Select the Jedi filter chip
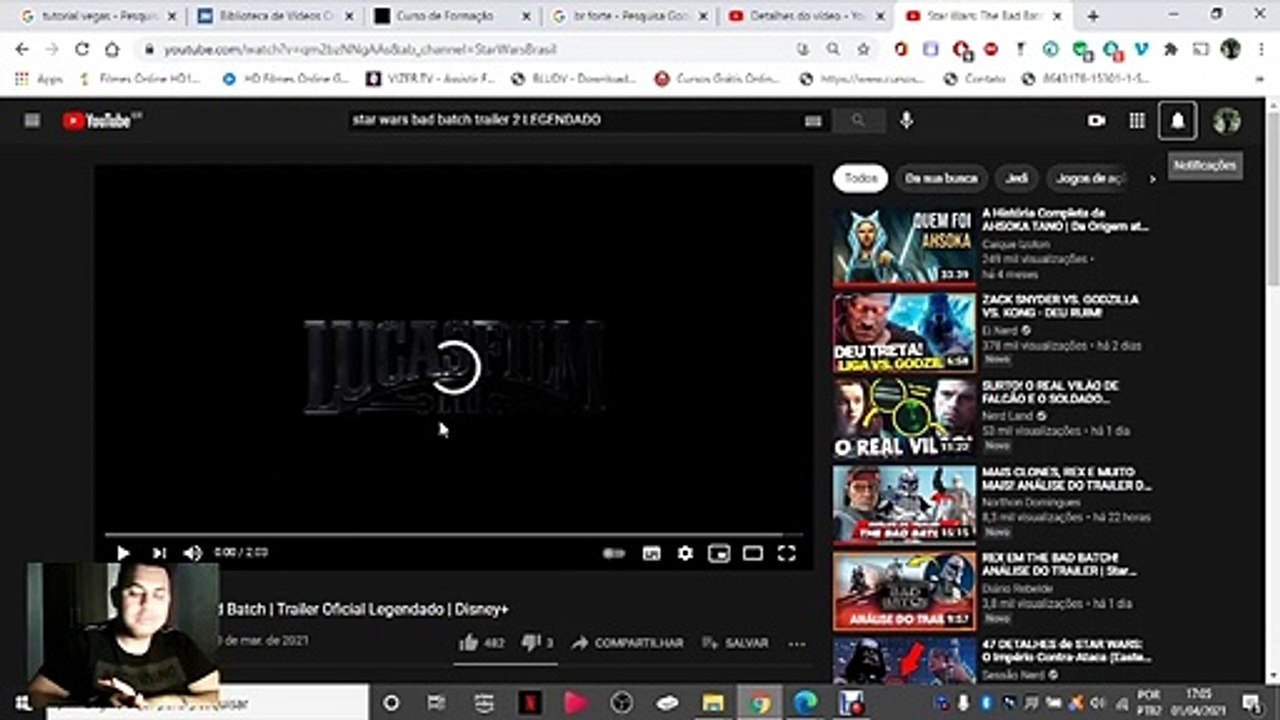The width and height of the screenshot is (1280, 720). pos(1016,178)
